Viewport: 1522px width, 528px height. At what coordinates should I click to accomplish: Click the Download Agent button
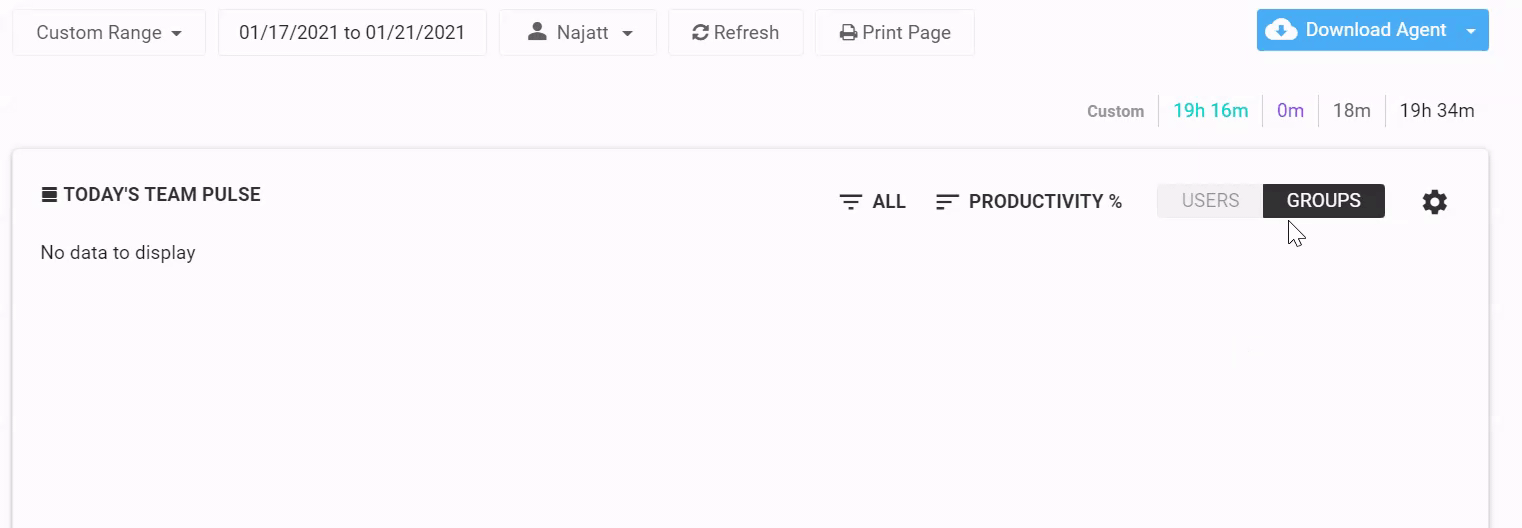[x=1357, y=30]
